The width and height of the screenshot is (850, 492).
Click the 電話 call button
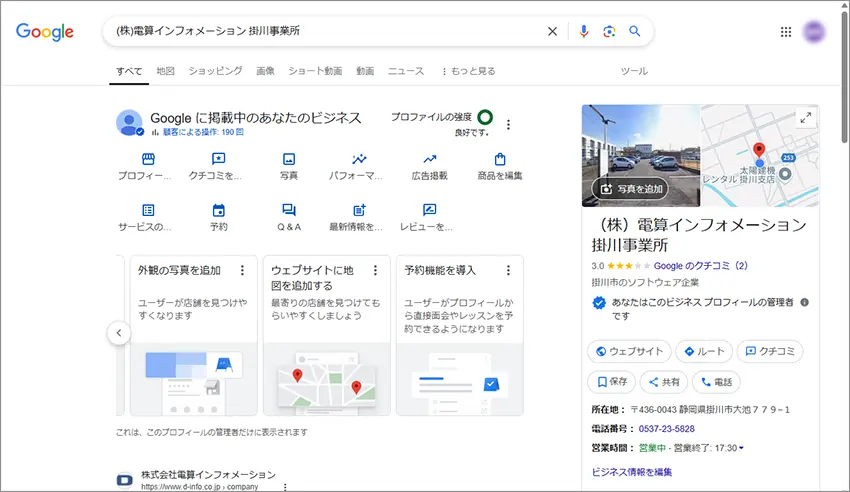[716, 382]
